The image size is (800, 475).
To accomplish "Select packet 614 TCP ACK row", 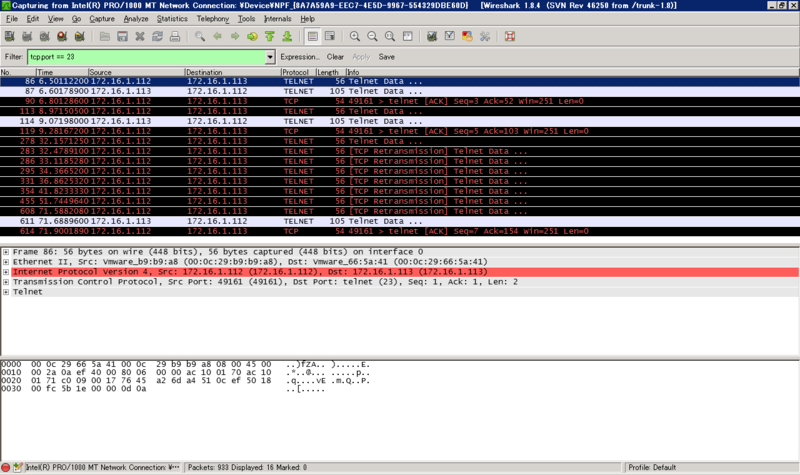I will [x=399, y=231].
